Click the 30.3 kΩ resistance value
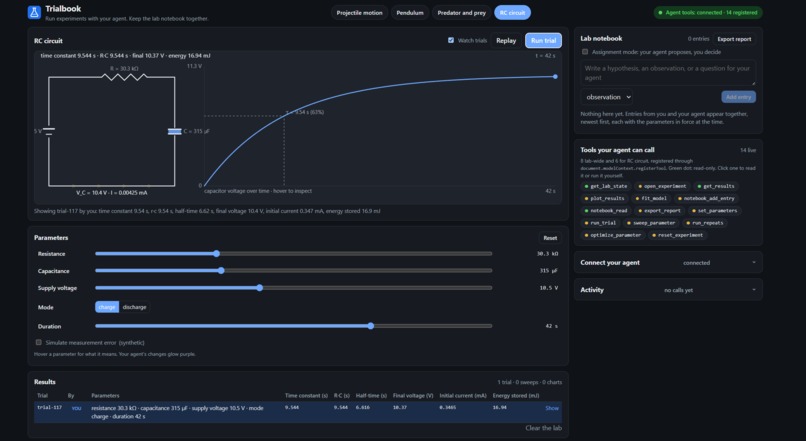This screenshot has width=806, height=441. (x=547, y=254)
